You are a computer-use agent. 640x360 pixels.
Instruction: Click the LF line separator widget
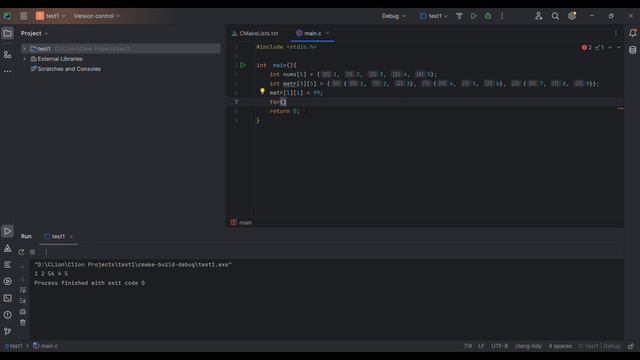(x=481, y=346)
